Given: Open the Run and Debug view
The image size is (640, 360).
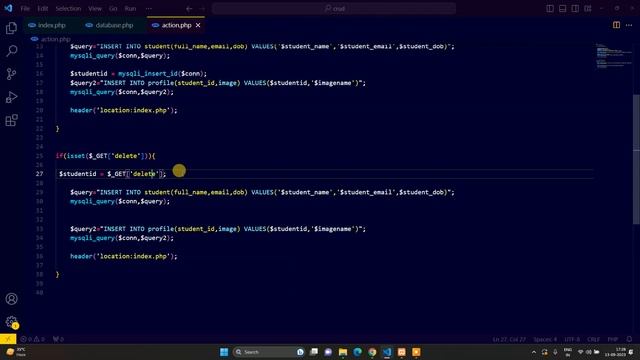Looking at the screenshot, I should coord(11,97).
